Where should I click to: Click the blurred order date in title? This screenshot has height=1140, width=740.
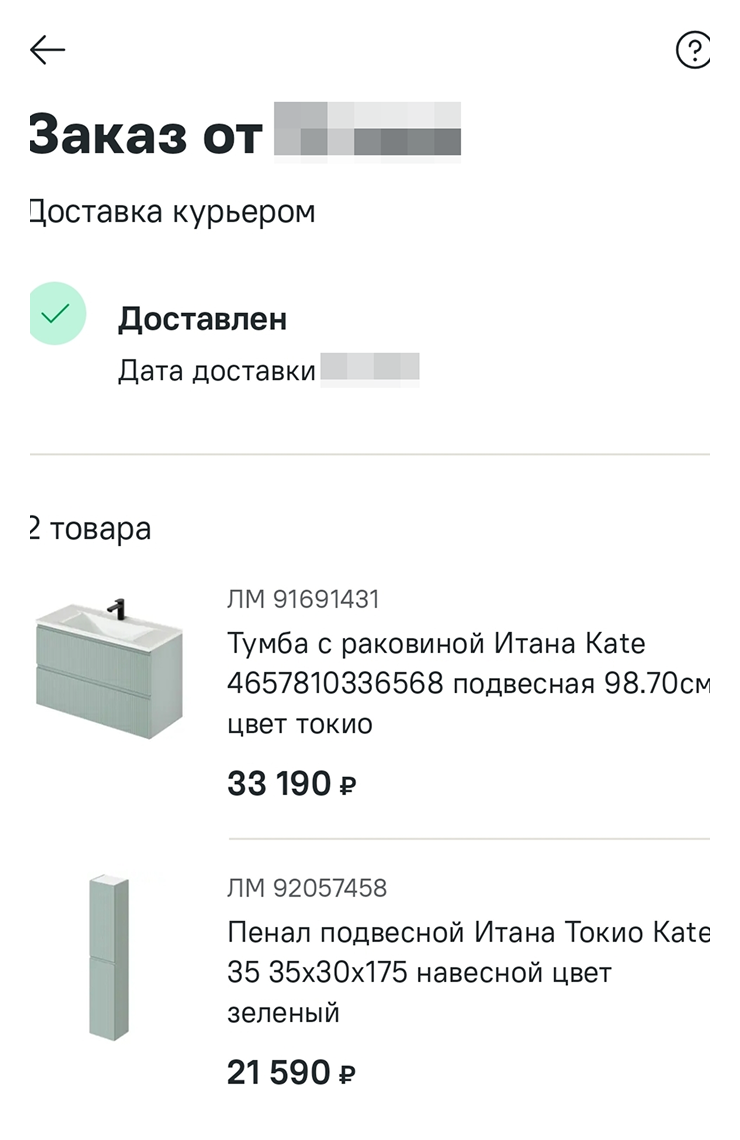(367, 132)
